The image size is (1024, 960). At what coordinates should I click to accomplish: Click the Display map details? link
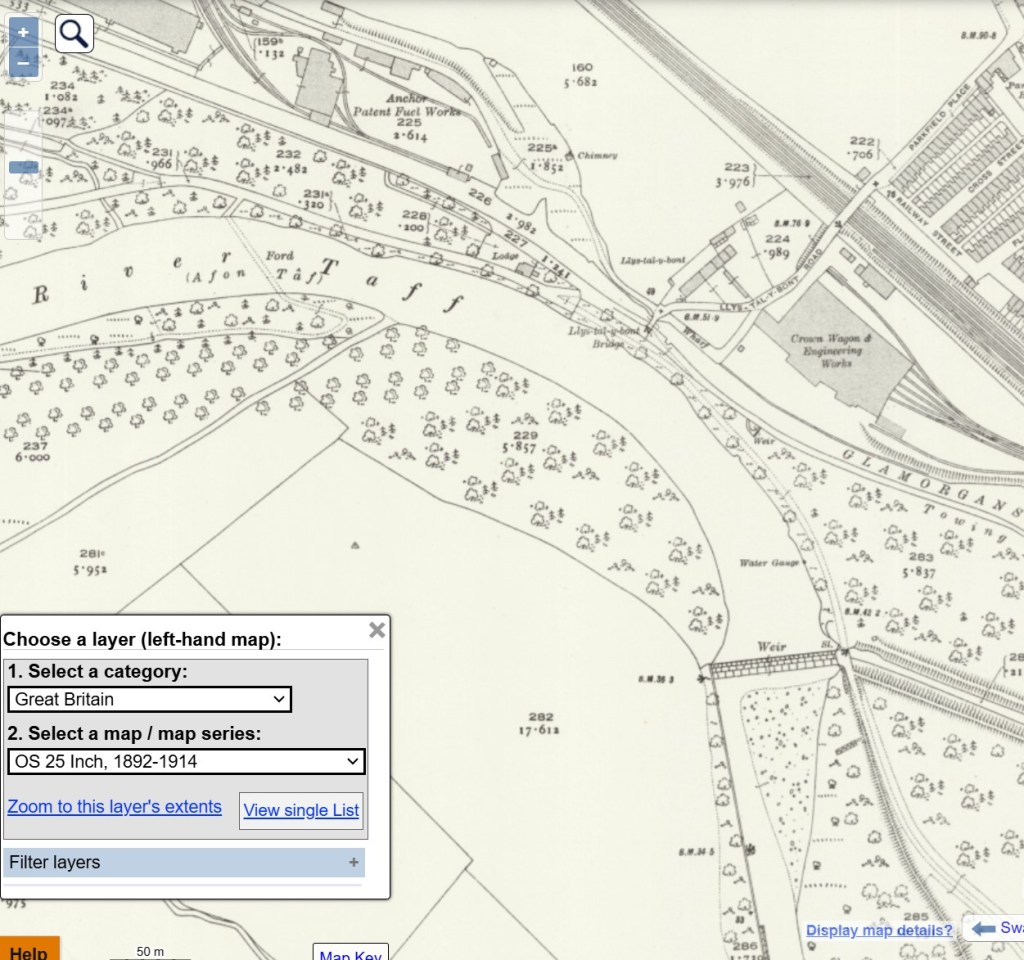coord(879,930)
